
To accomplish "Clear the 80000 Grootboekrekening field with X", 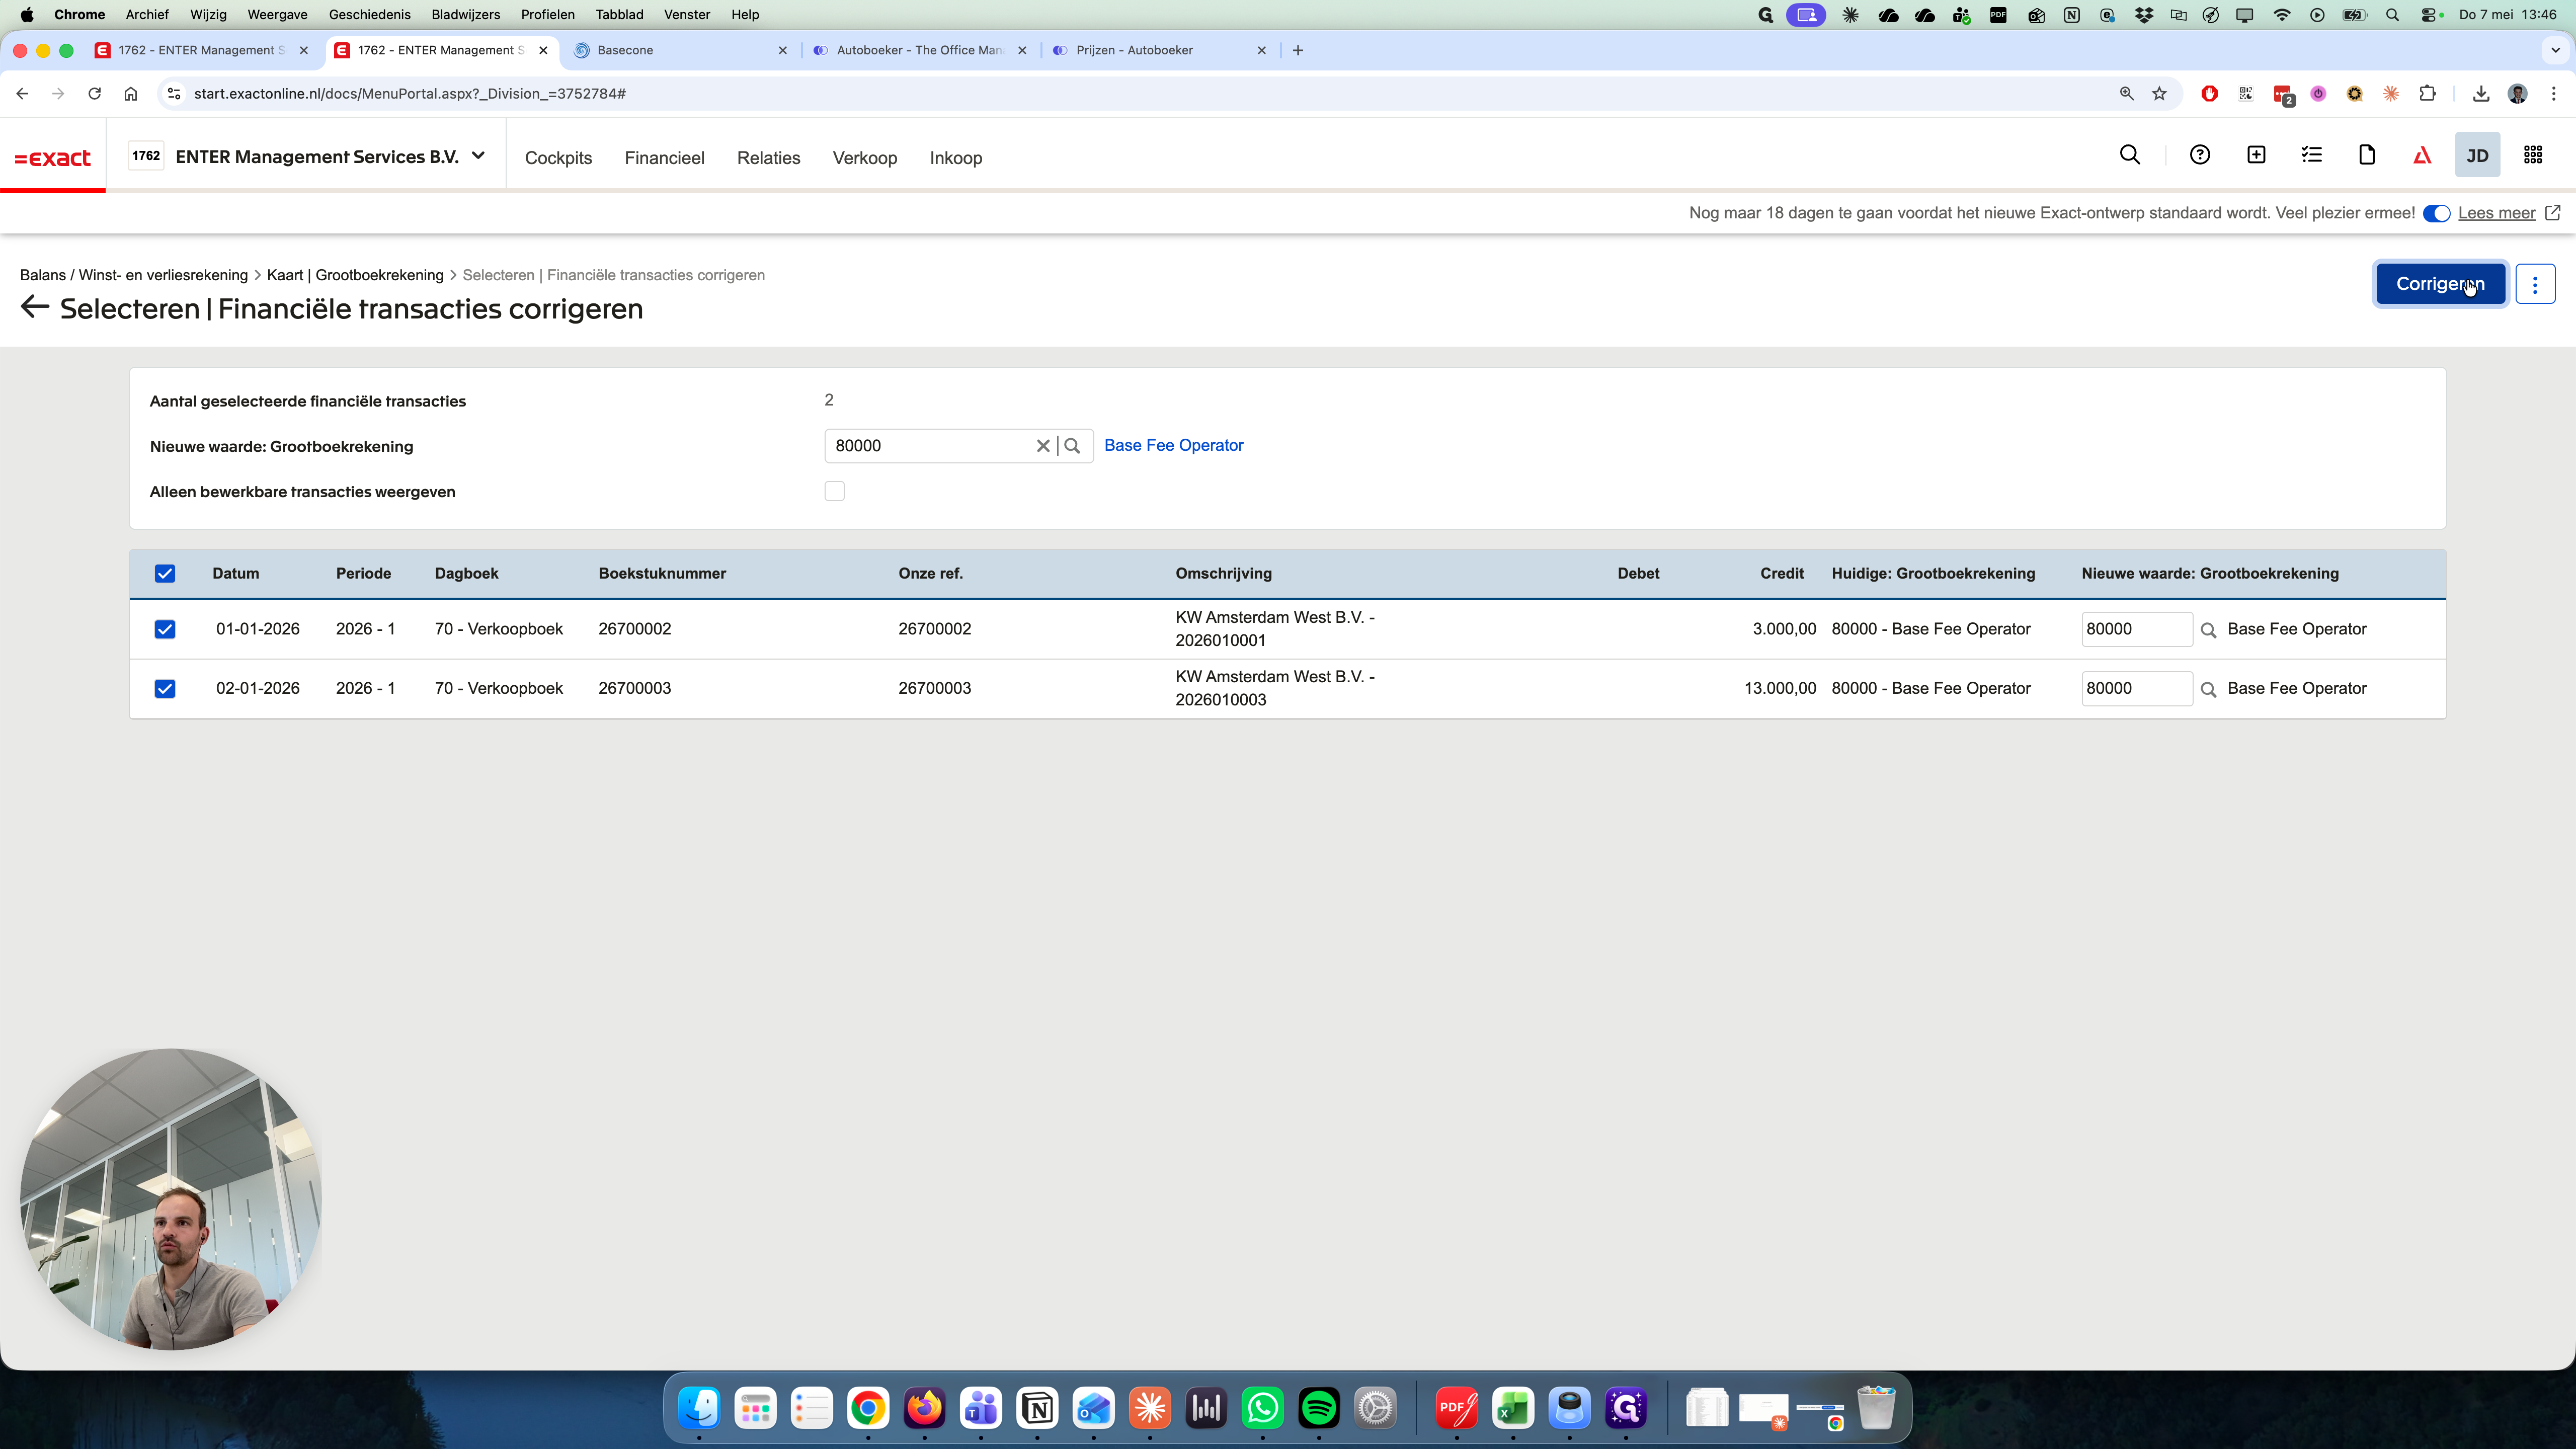I will click(1043, 446).
